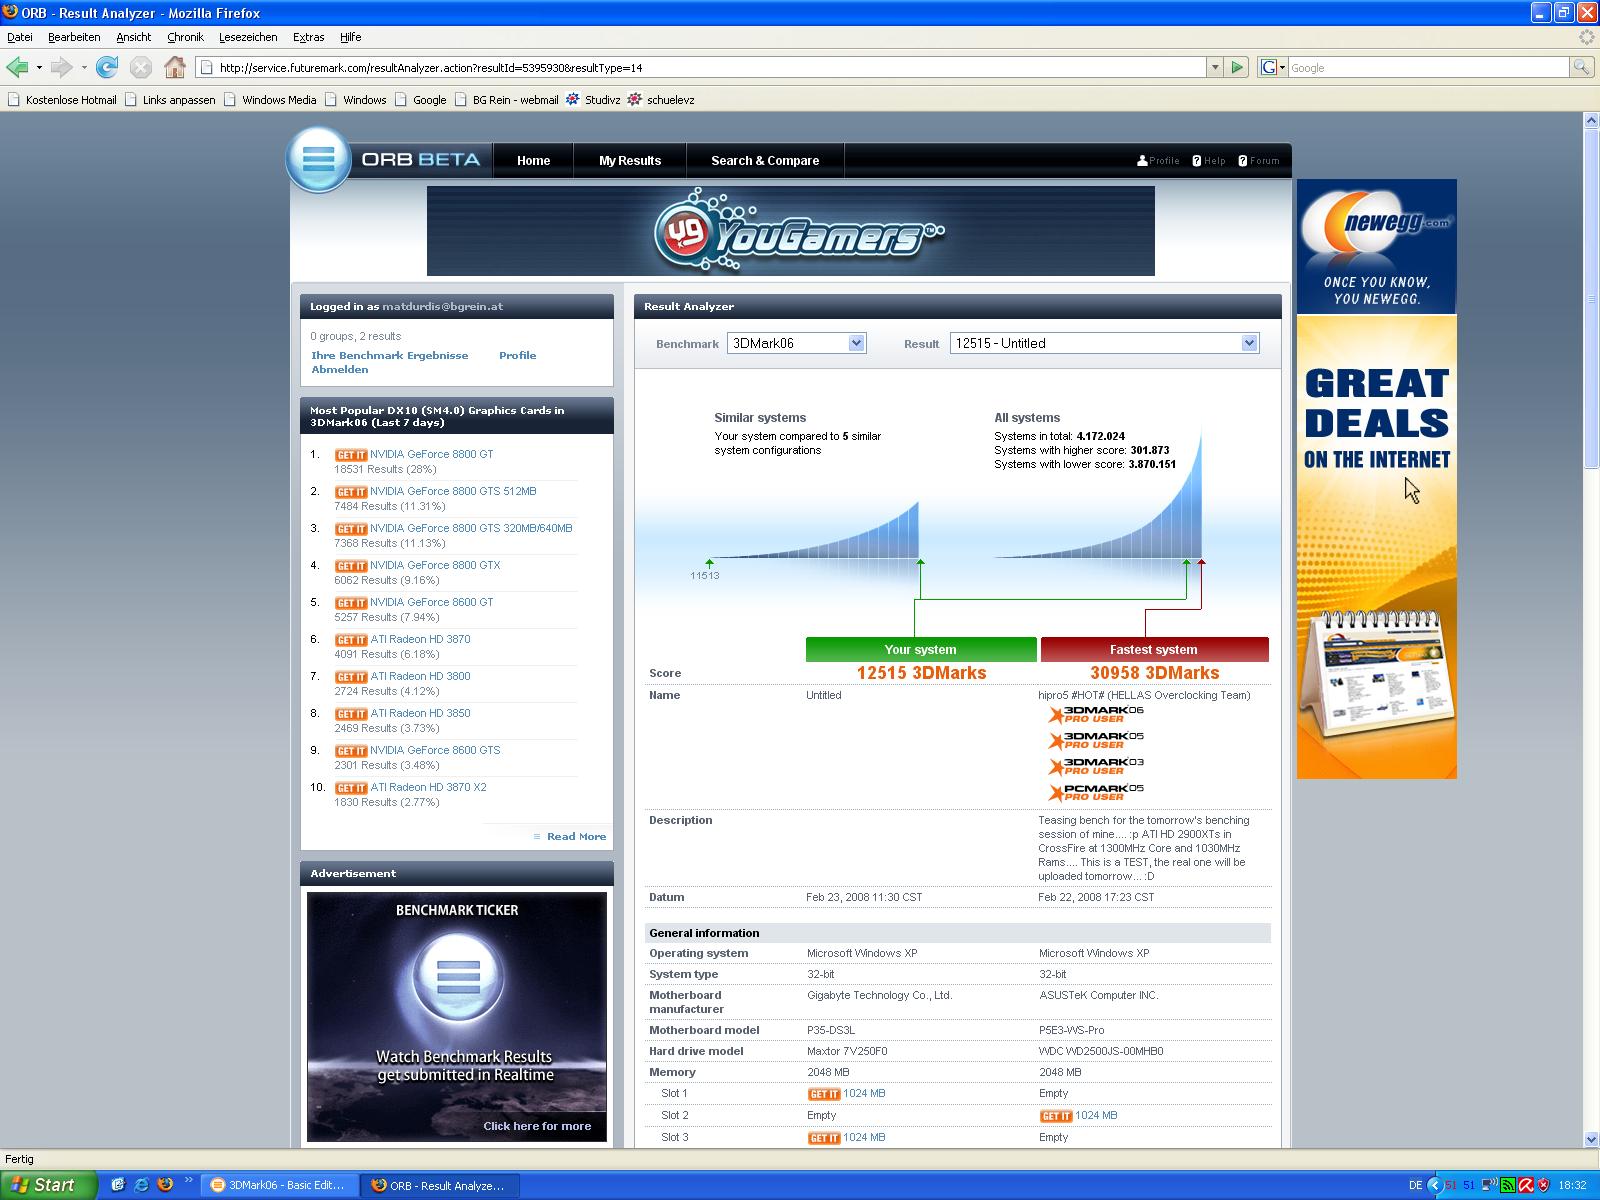Click the green Go arrow beside address bar

(1237, 67)
